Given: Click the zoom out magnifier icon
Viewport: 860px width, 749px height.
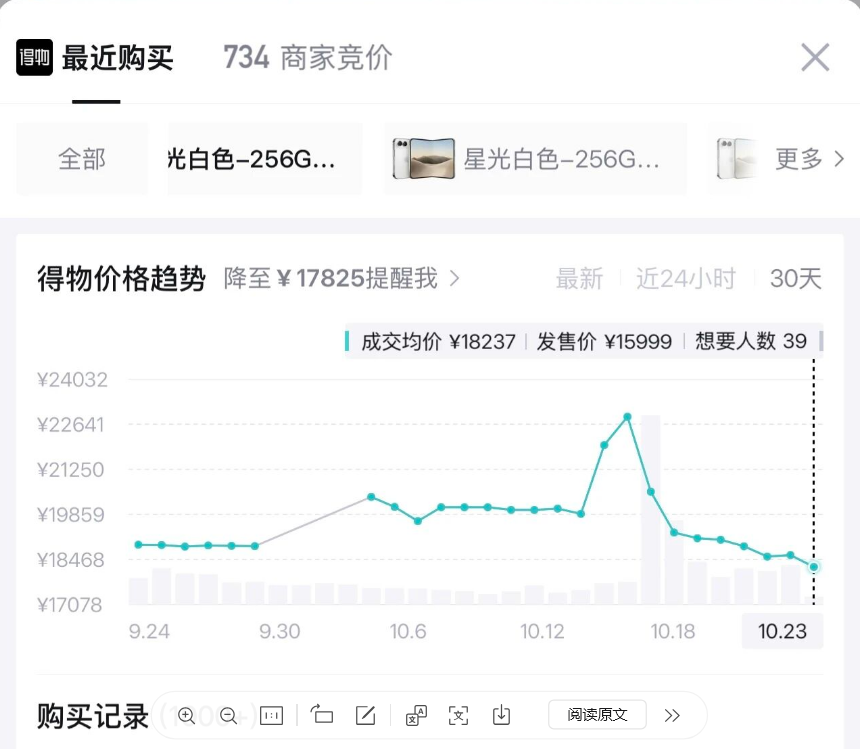Looking at the screenshot, I should point(228,715).
